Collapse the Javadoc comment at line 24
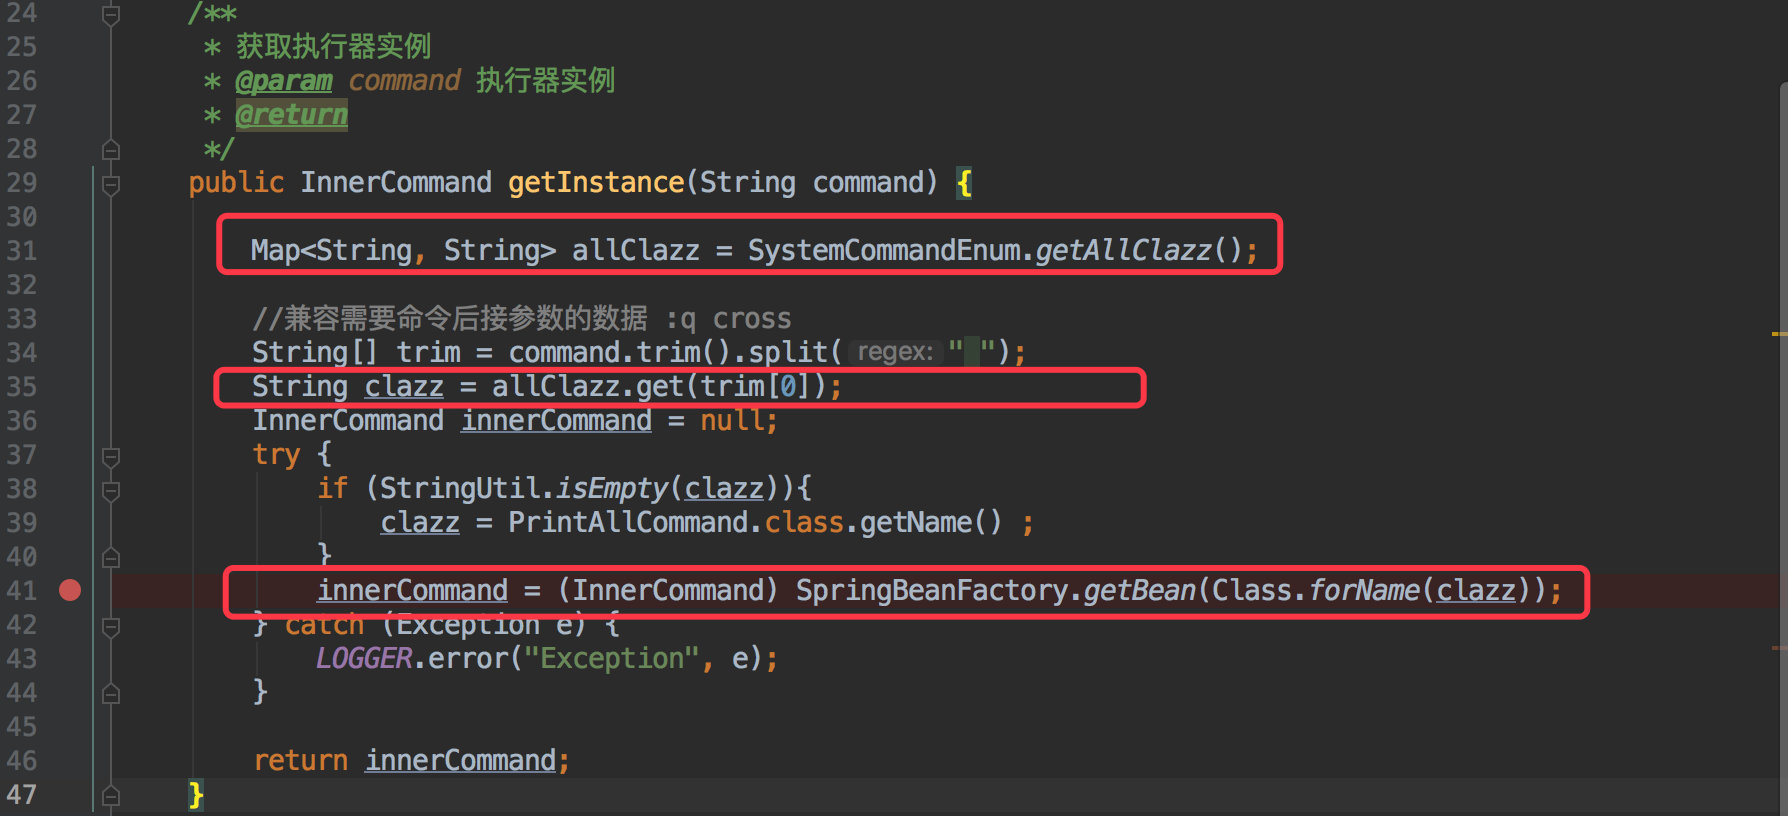This screenshot has width=1788, height=816. coord(111,15)
